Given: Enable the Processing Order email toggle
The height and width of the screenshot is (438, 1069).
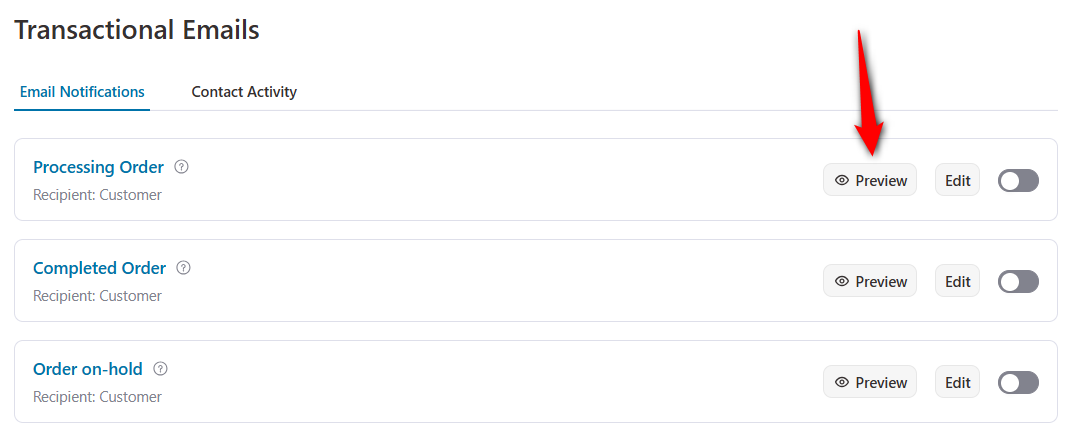Looking at the screenshot, I should [1019, 181].
